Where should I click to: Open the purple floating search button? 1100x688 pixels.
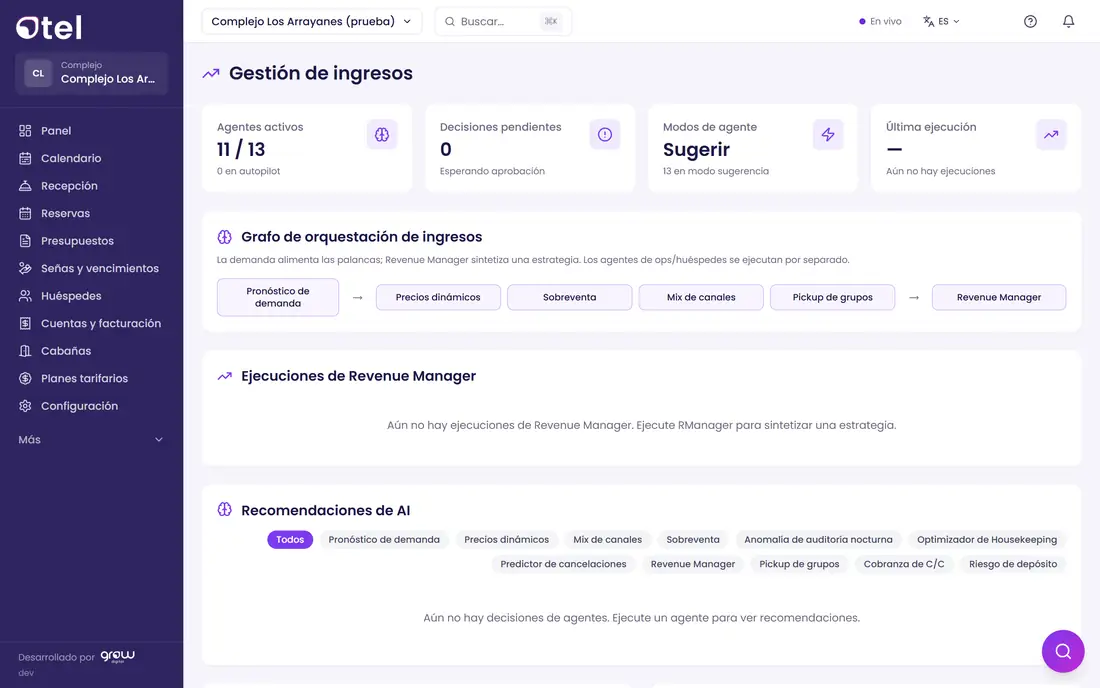click(1063, 652)
